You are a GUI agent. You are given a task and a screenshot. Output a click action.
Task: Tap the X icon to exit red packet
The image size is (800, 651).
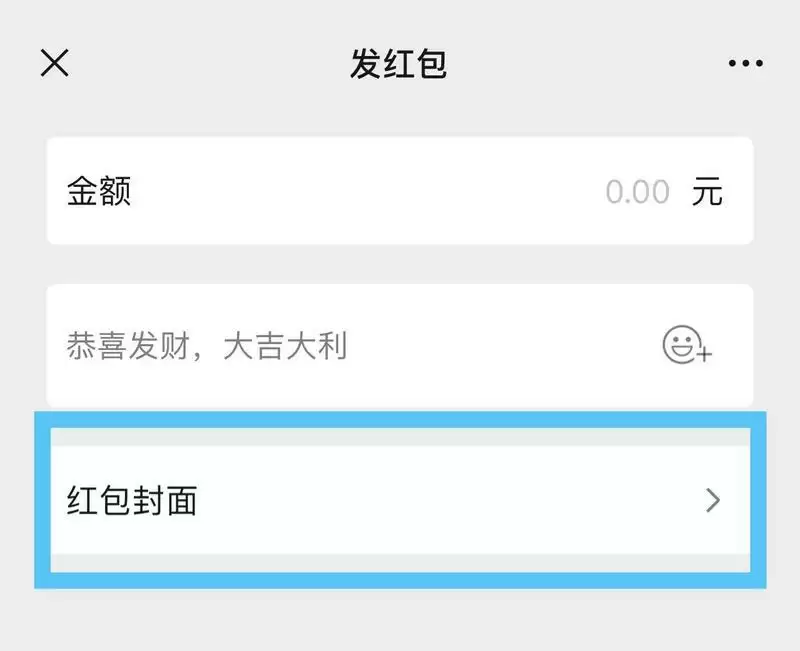point(55,62)
